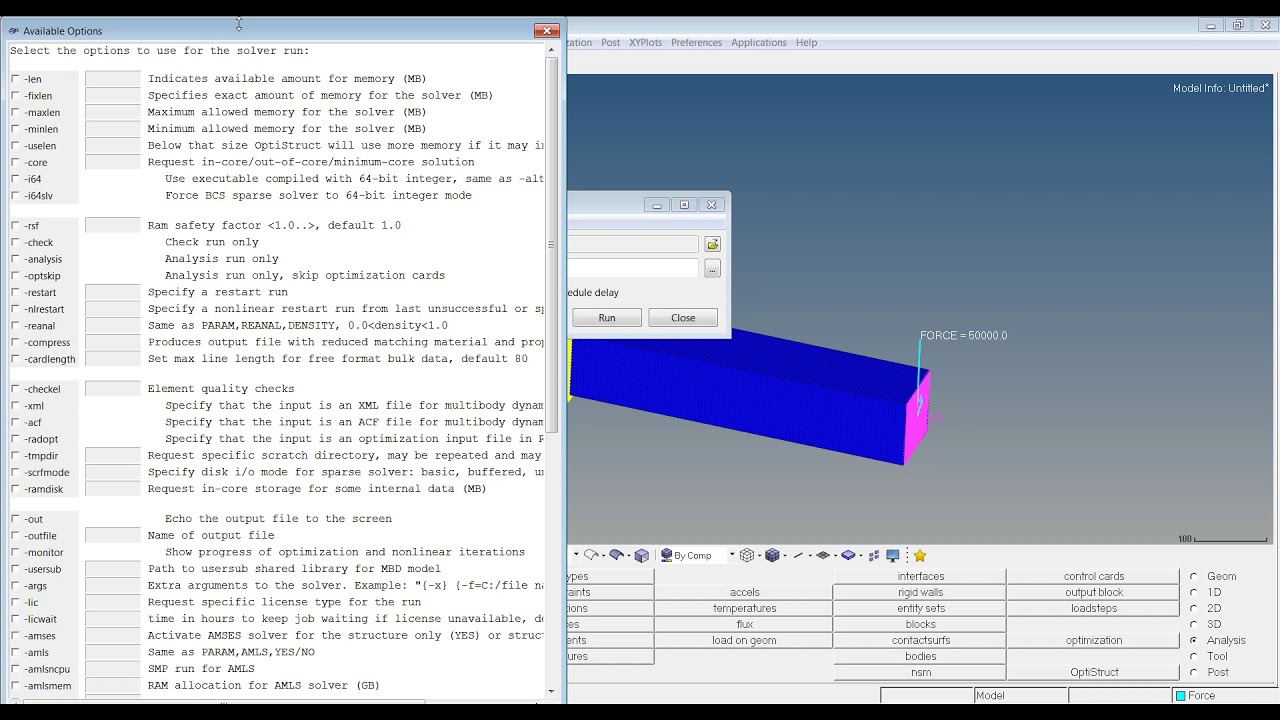Viewport: 1280px width, 720px height.
Task: Select the Post page radio button
Action: pyautogui.click(x=1193, y=672)
